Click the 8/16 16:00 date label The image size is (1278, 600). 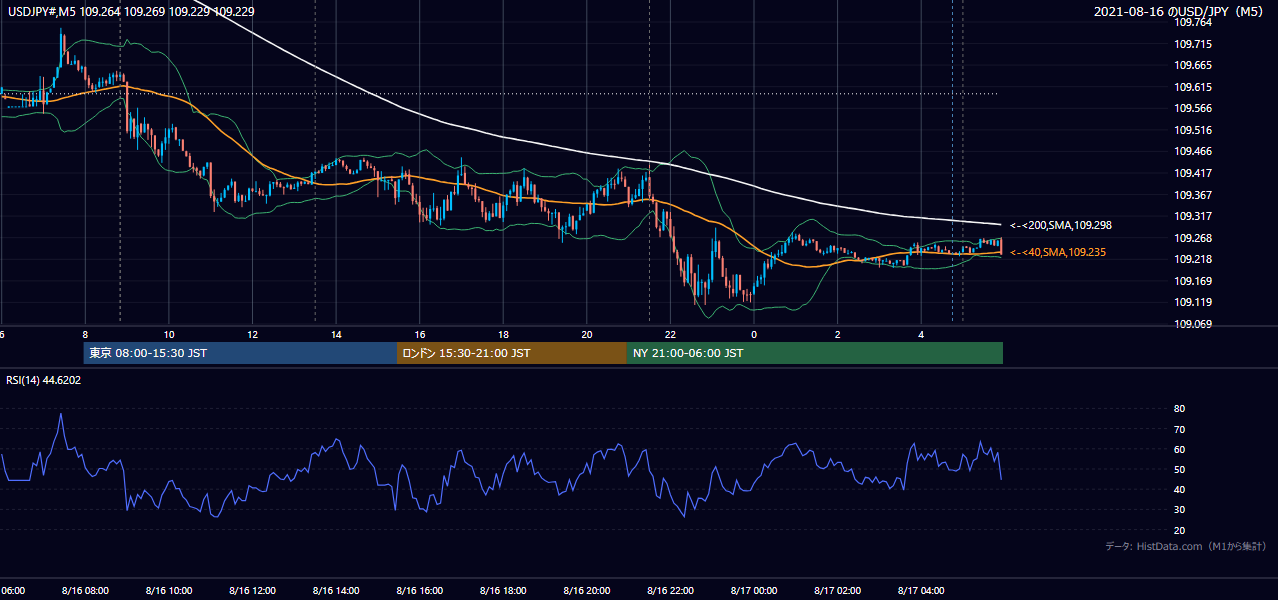pyautogui.click(x=420, y=591)
